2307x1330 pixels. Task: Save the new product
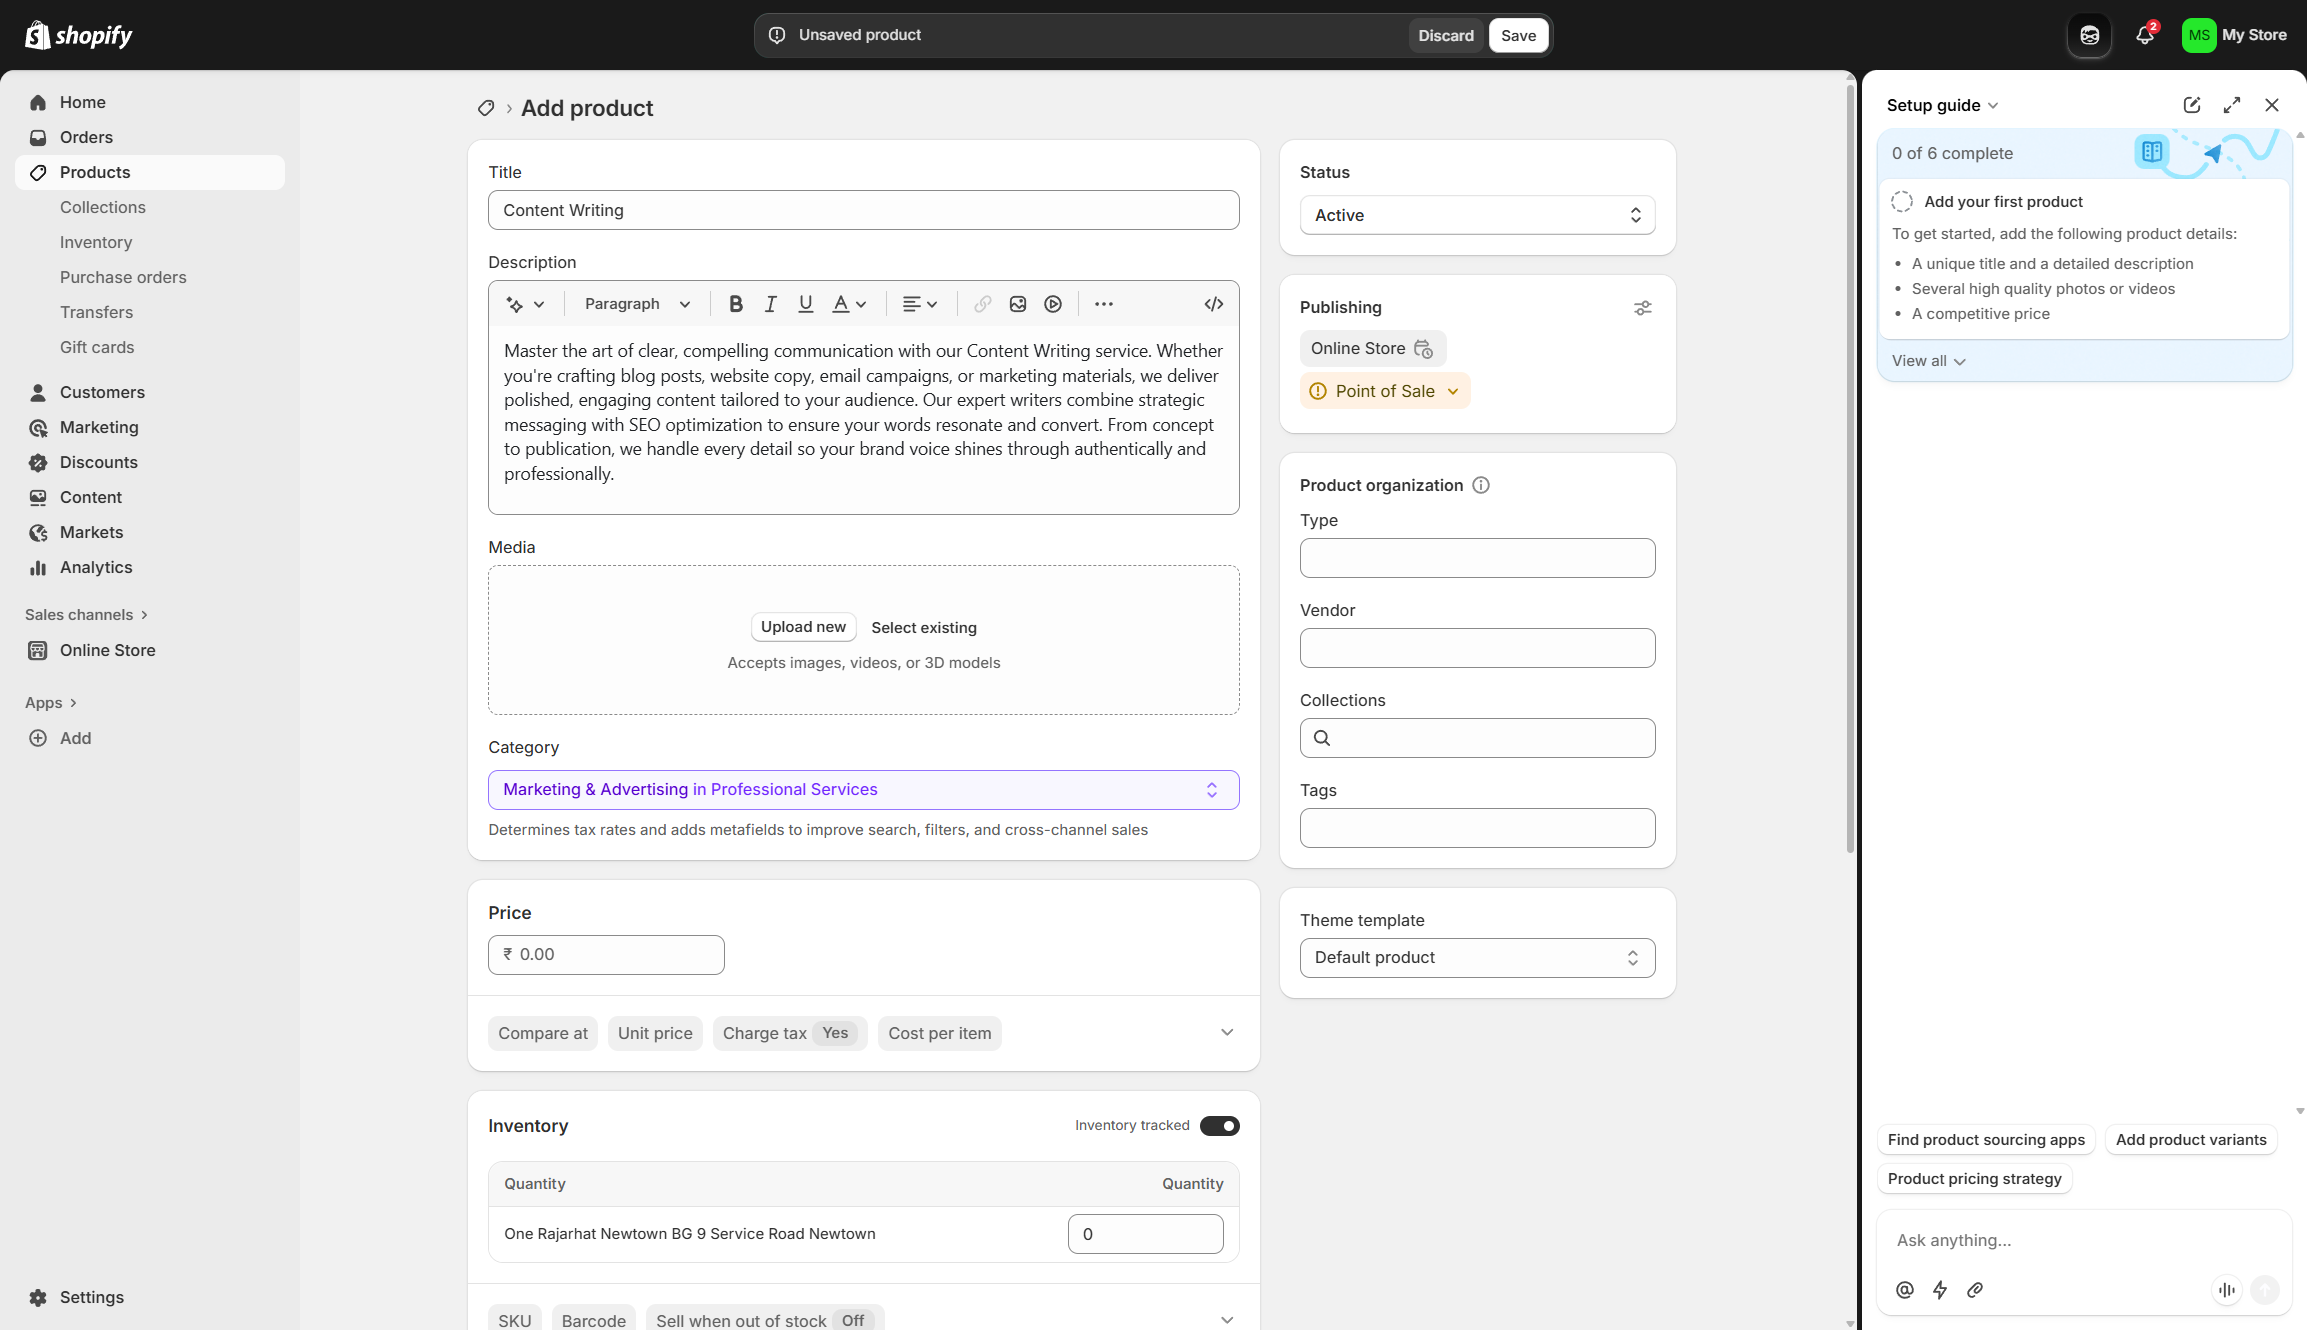(x=1518, y=35)
